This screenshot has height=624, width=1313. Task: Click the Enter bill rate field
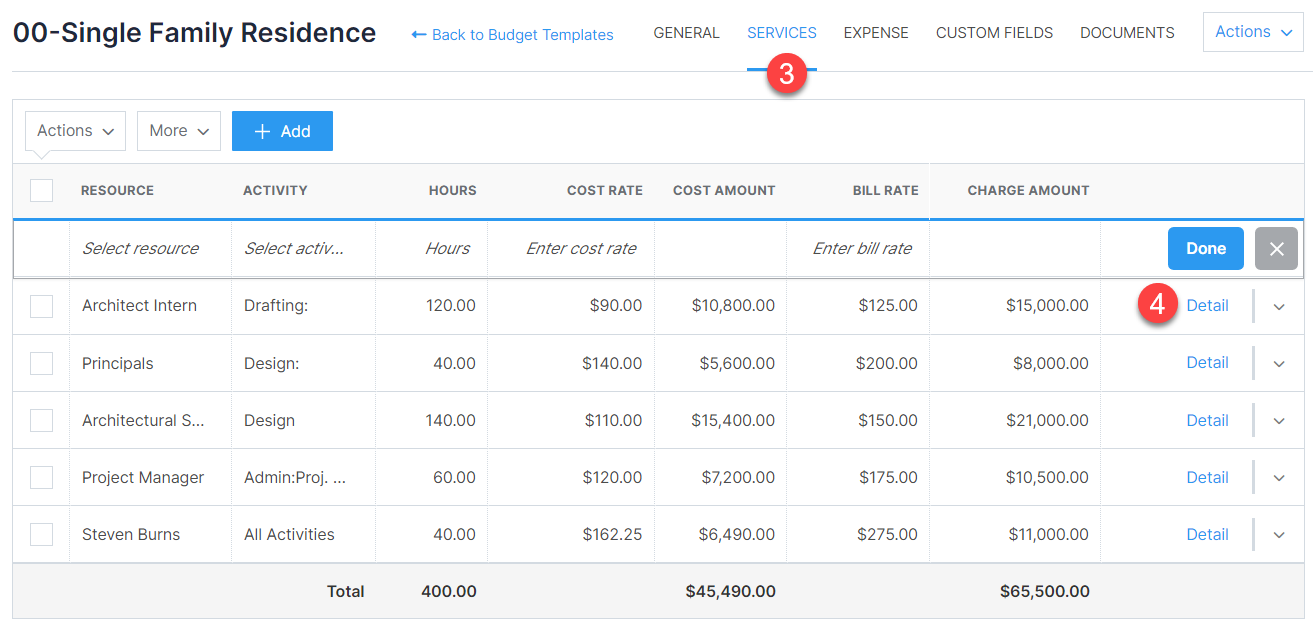[858, 249]
